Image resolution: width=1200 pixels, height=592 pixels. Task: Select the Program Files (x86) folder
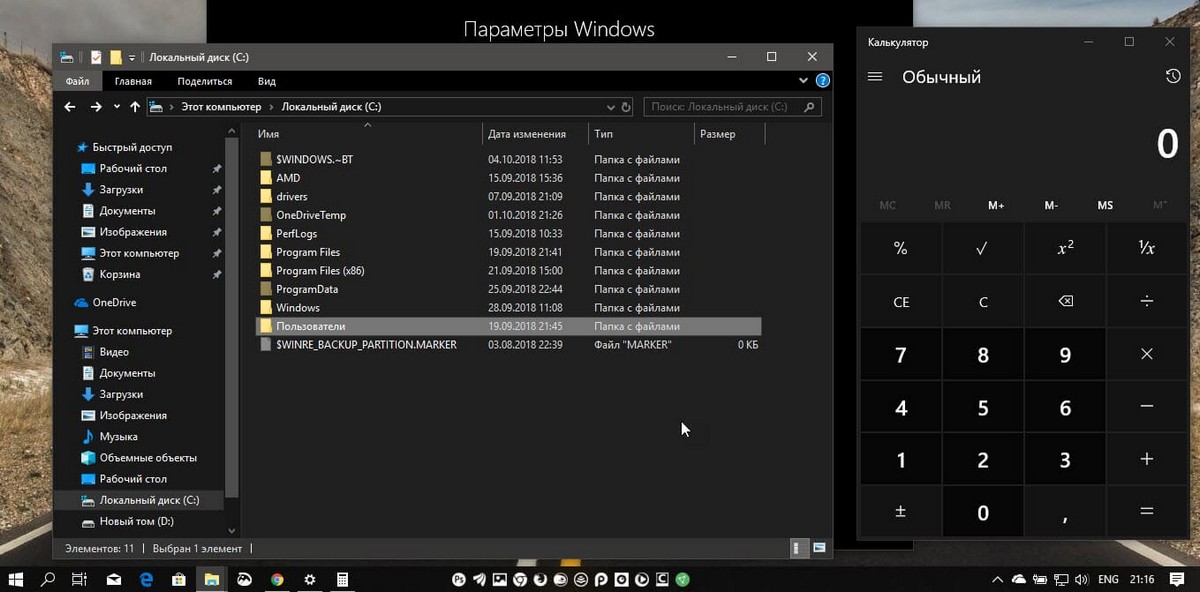(x=509, y=270)
